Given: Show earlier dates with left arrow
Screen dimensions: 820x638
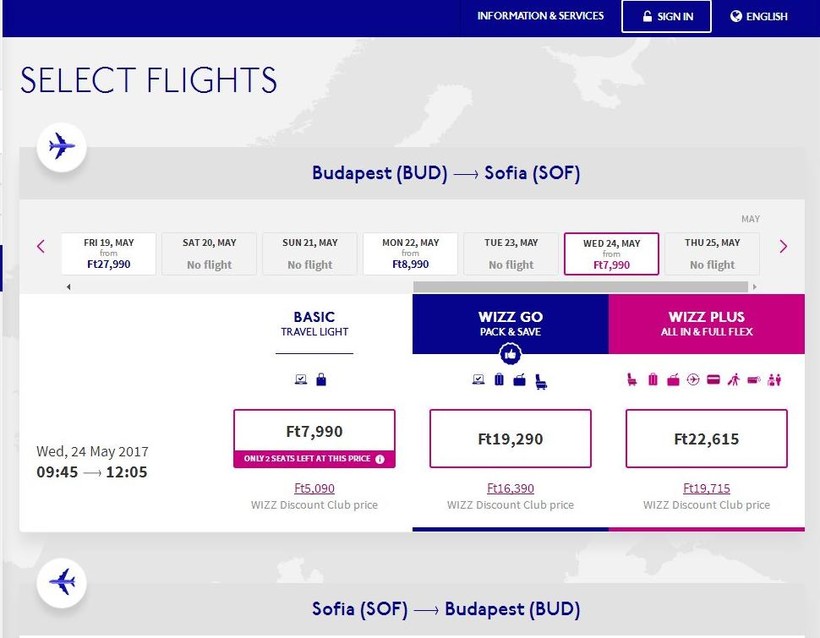Looking at the screenshot, I should point(41,246).
